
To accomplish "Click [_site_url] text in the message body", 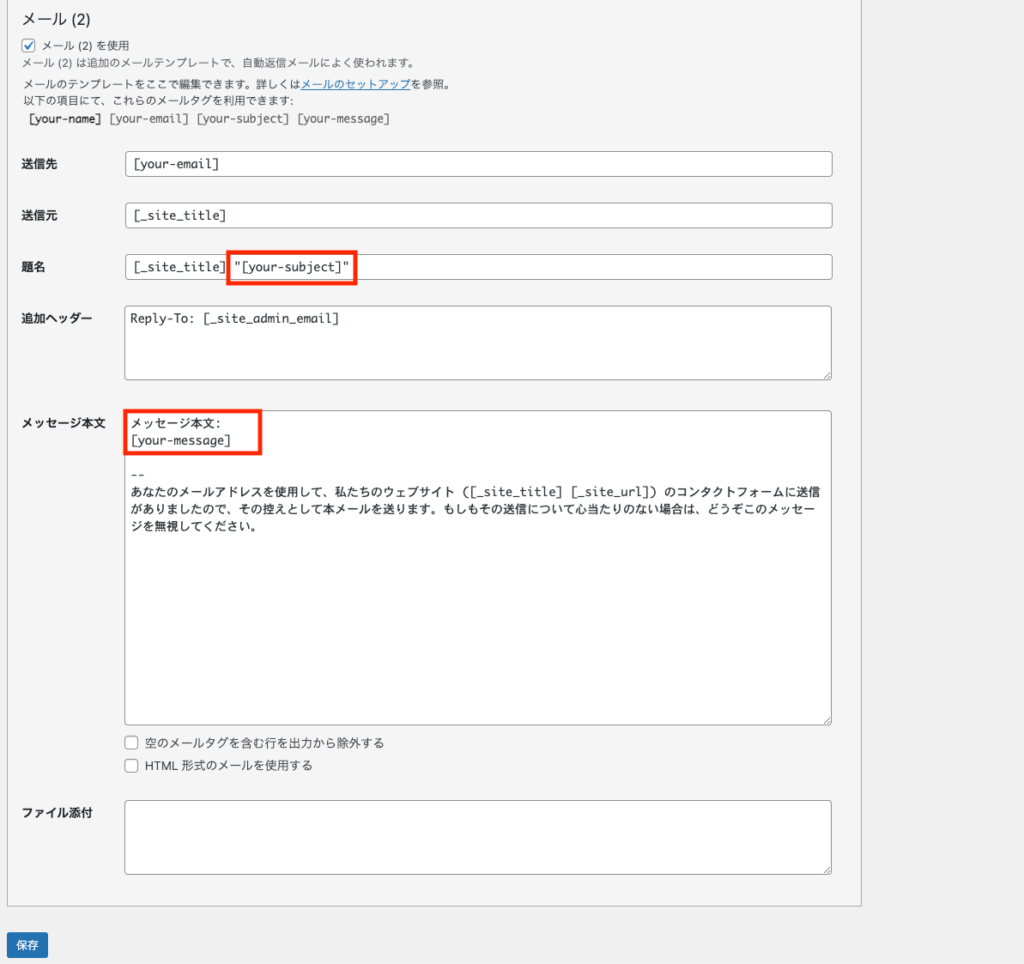I will click(611, 492).
